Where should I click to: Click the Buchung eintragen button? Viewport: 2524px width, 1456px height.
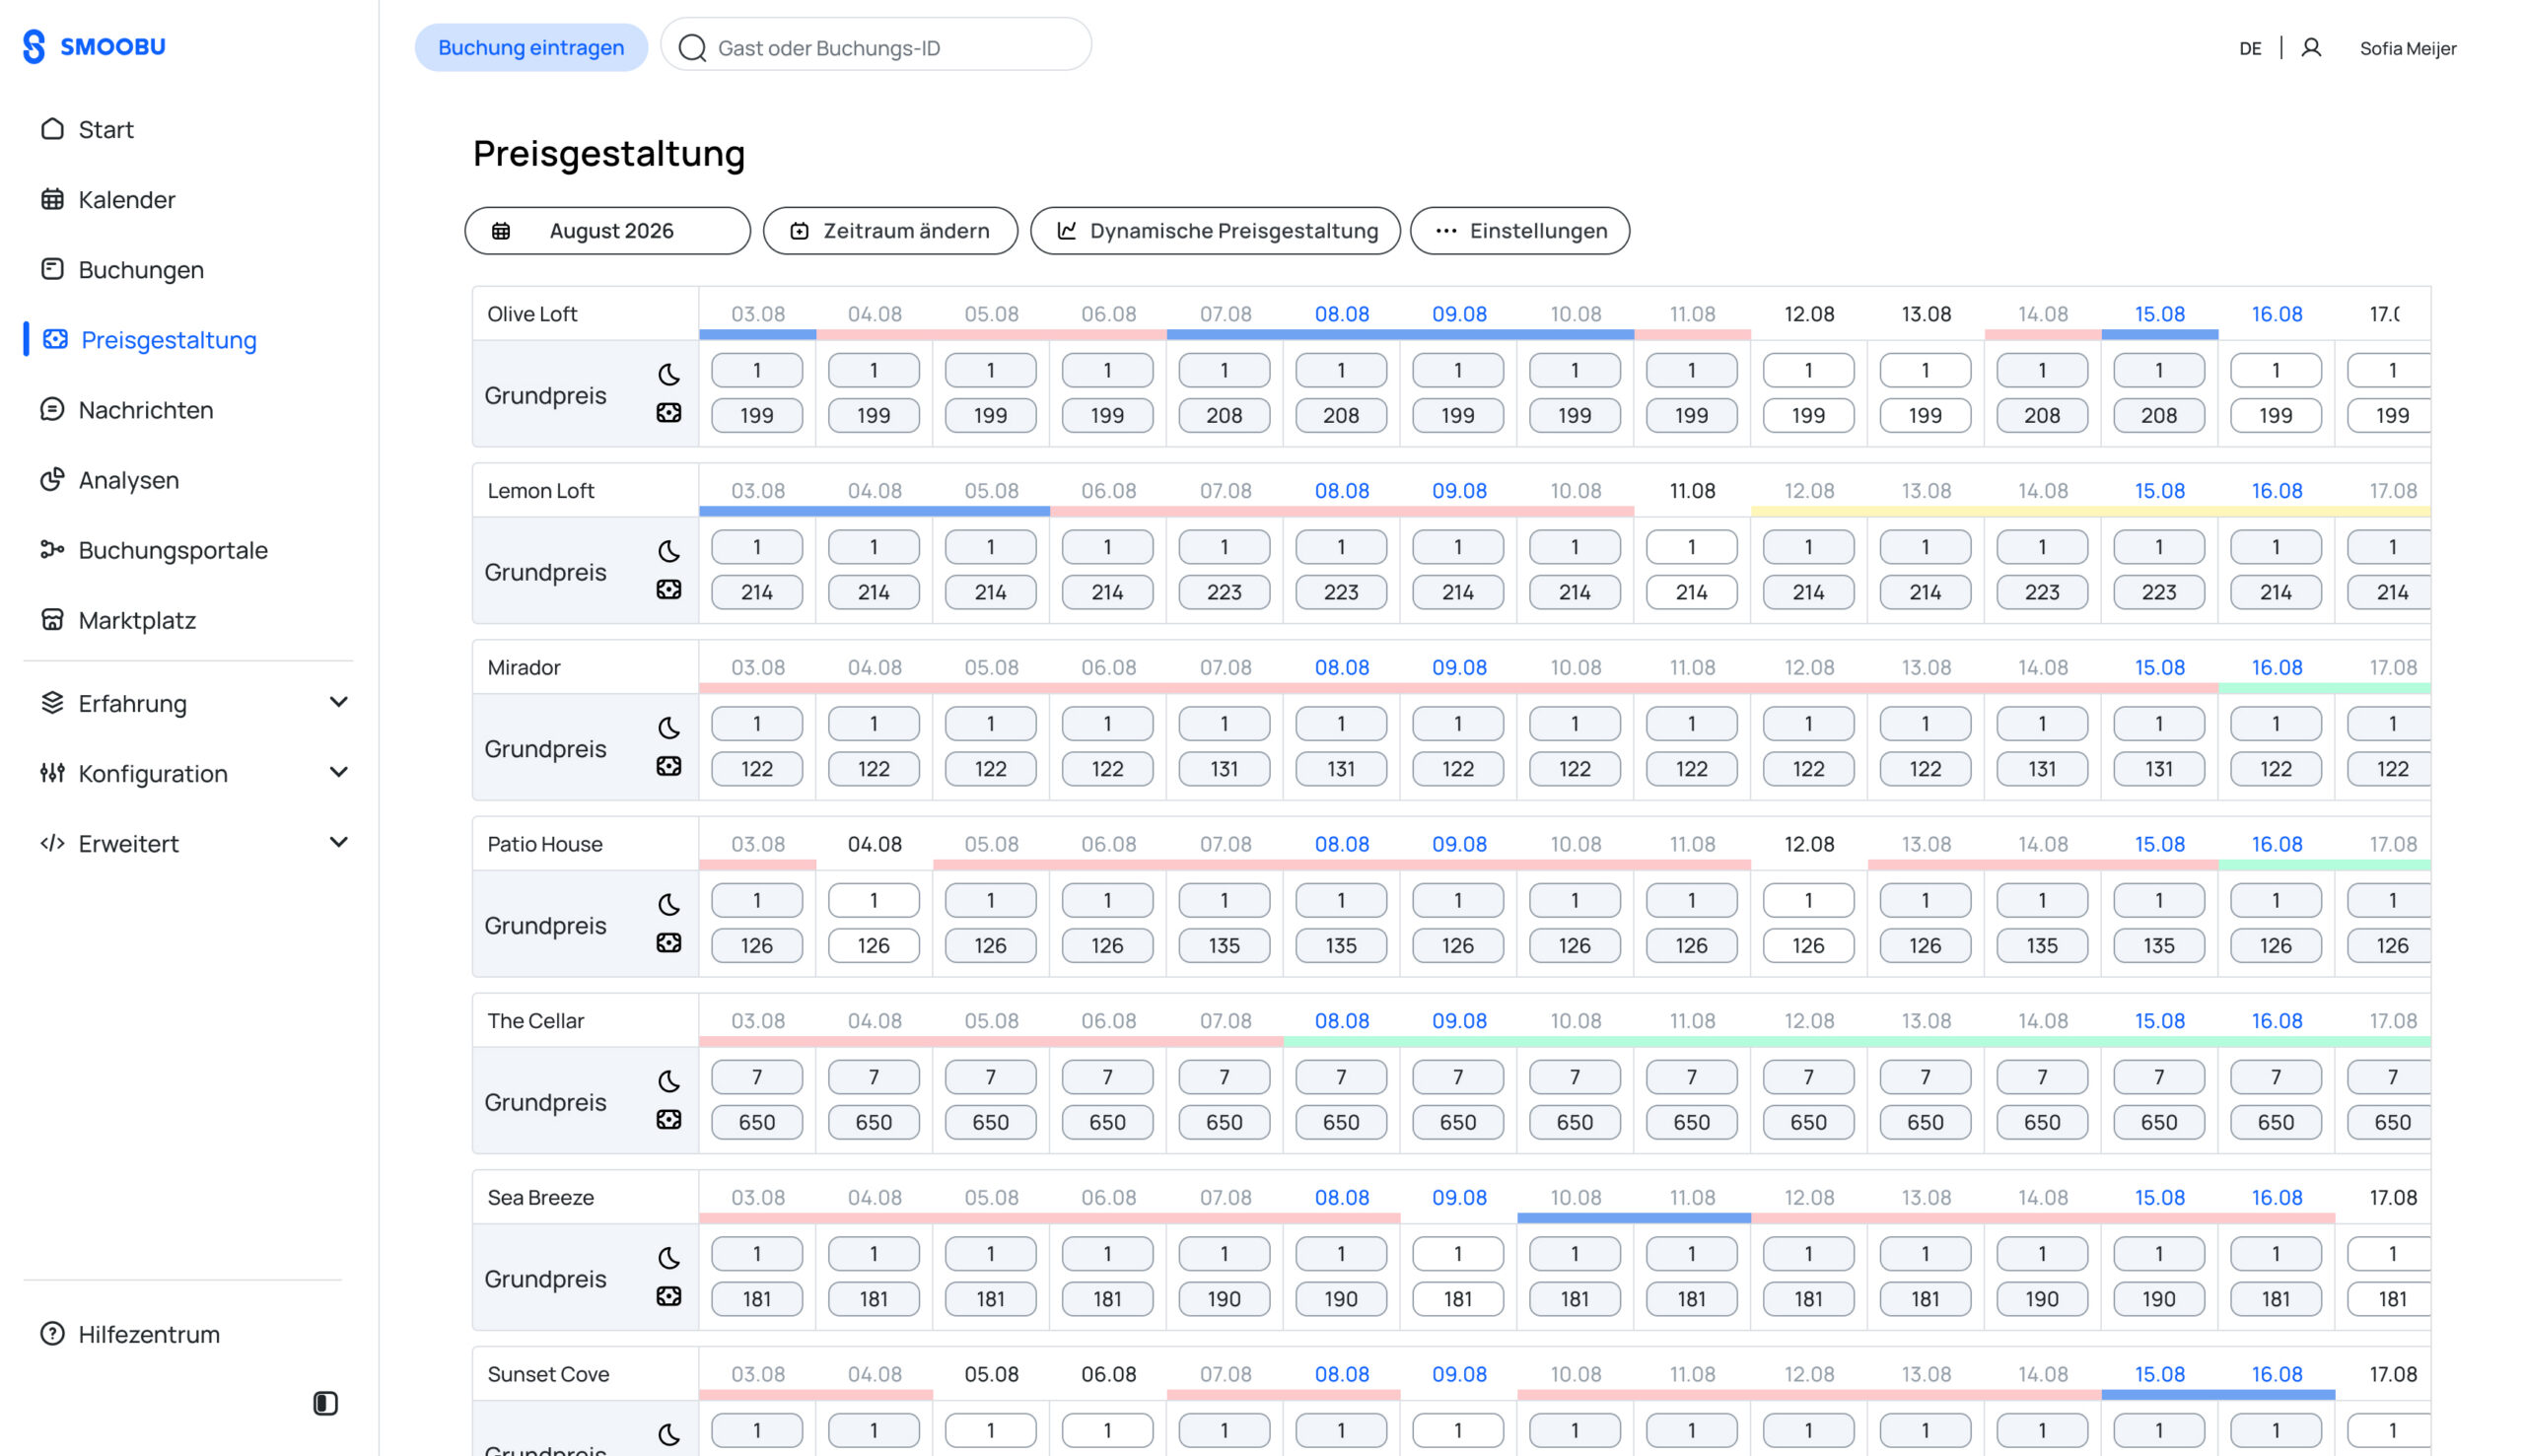tap(531, 47)
